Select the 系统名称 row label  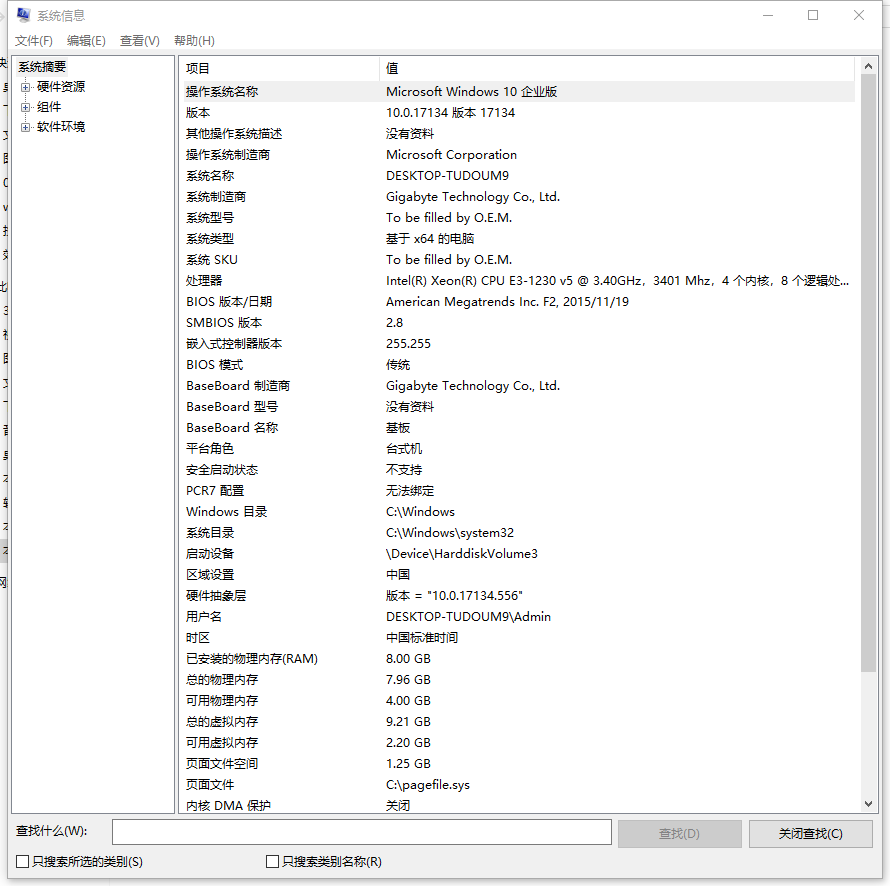click(210, 176)
